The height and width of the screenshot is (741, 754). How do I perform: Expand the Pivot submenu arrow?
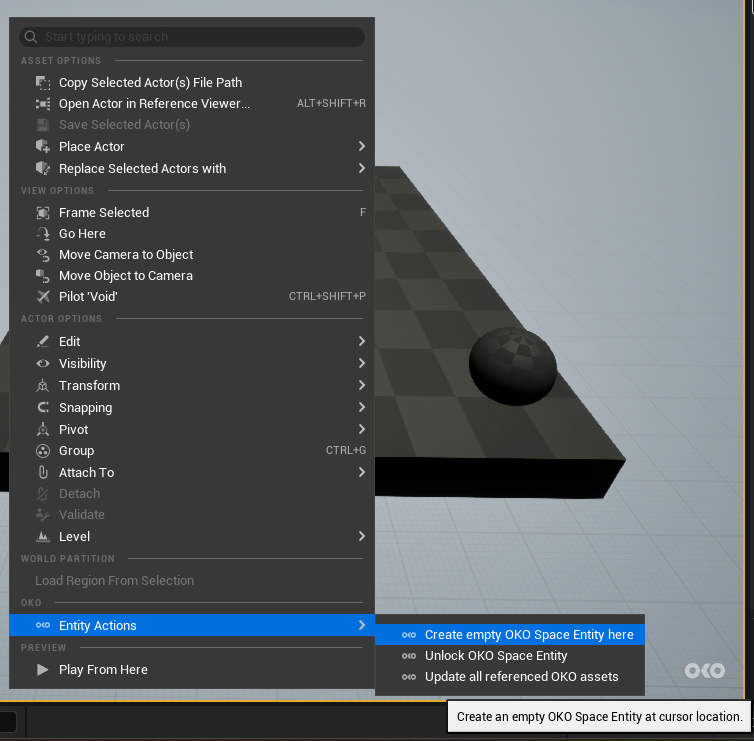pyautogui.click(x=362, y=429)
